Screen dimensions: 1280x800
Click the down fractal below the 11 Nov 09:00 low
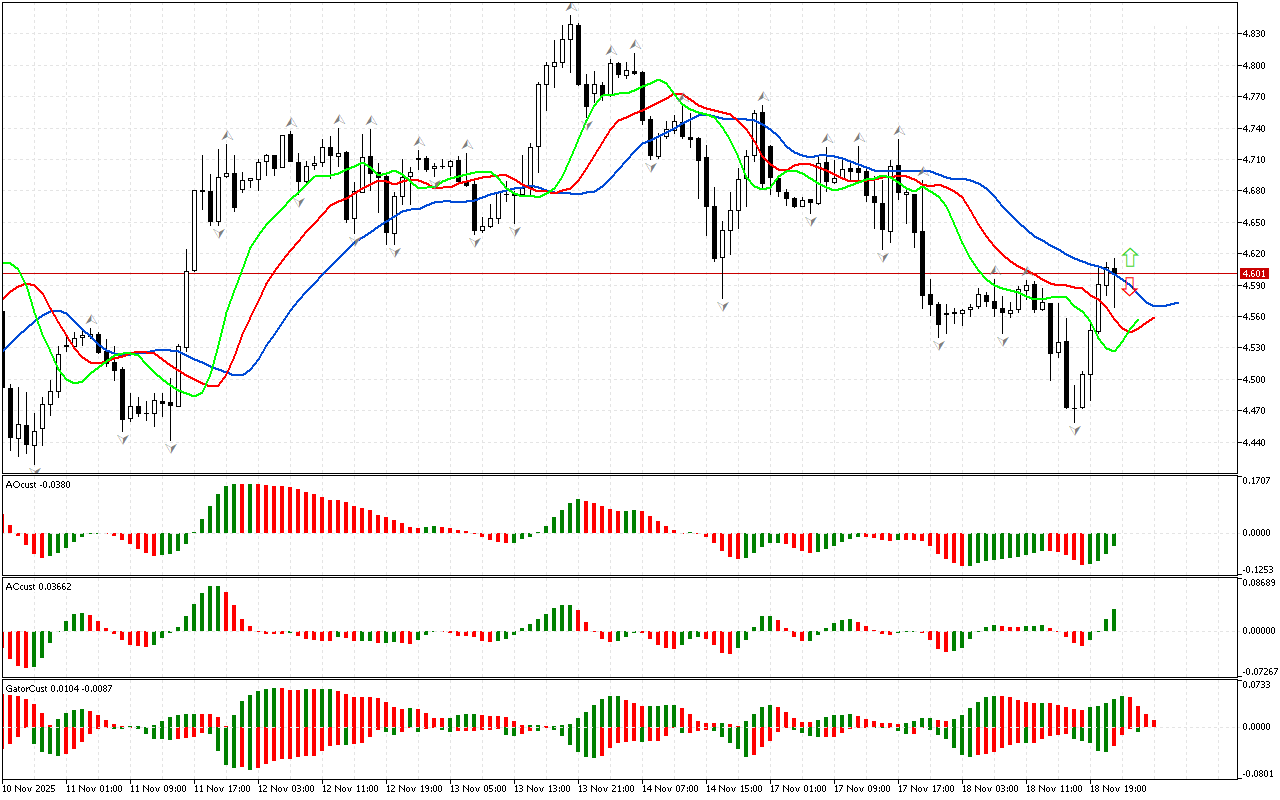(x=171, y=447)
